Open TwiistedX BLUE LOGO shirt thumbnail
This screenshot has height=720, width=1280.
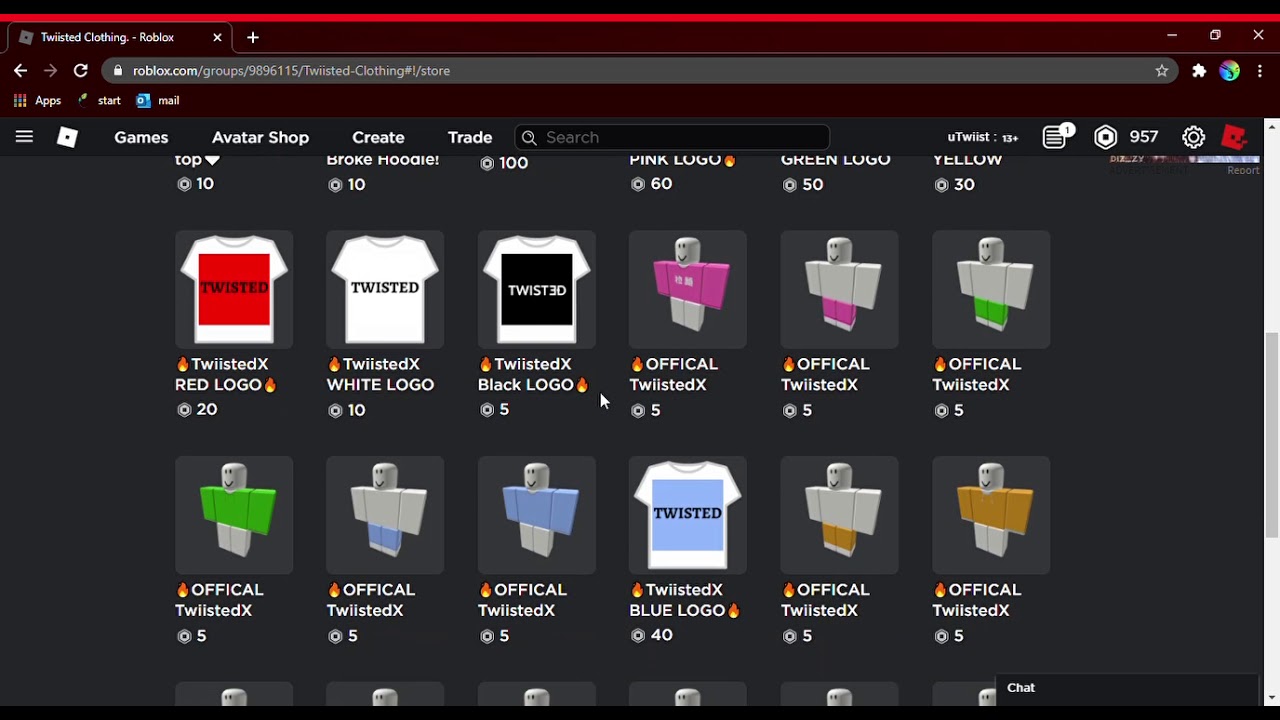pyautogui.click(x=688, y=516)
